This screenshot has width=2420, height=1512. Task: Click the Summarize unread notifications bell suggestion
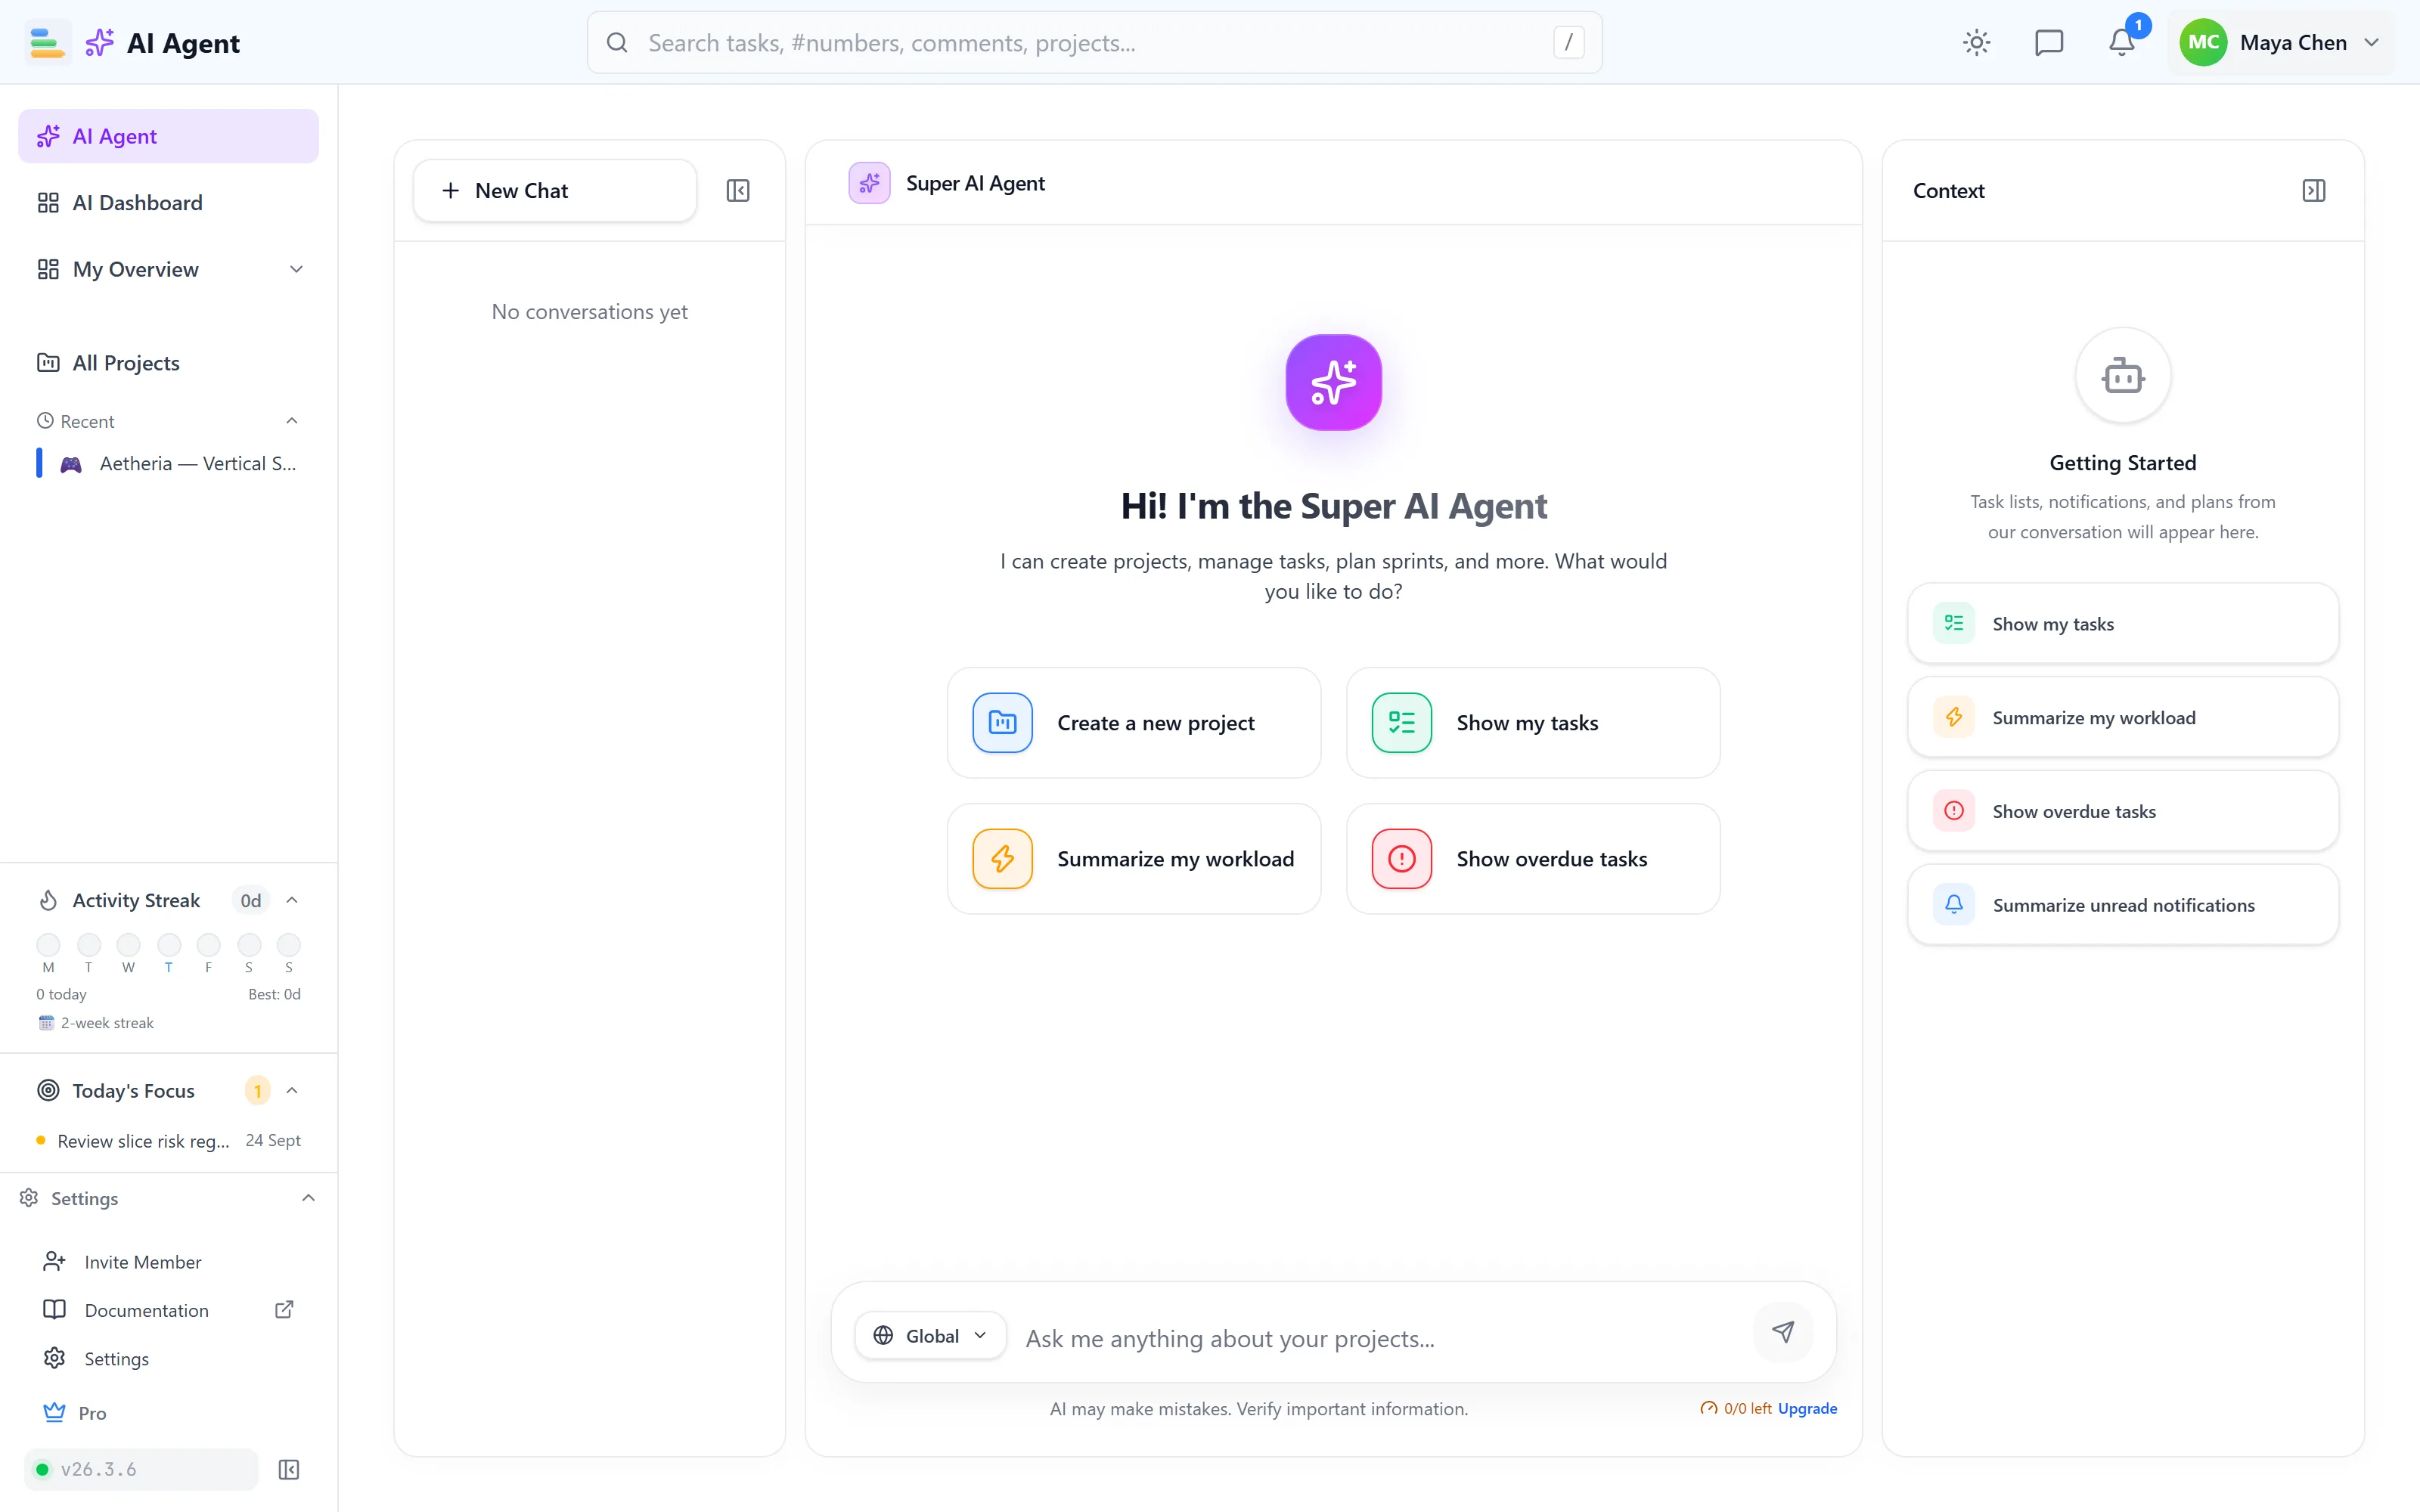point(2122,904)
